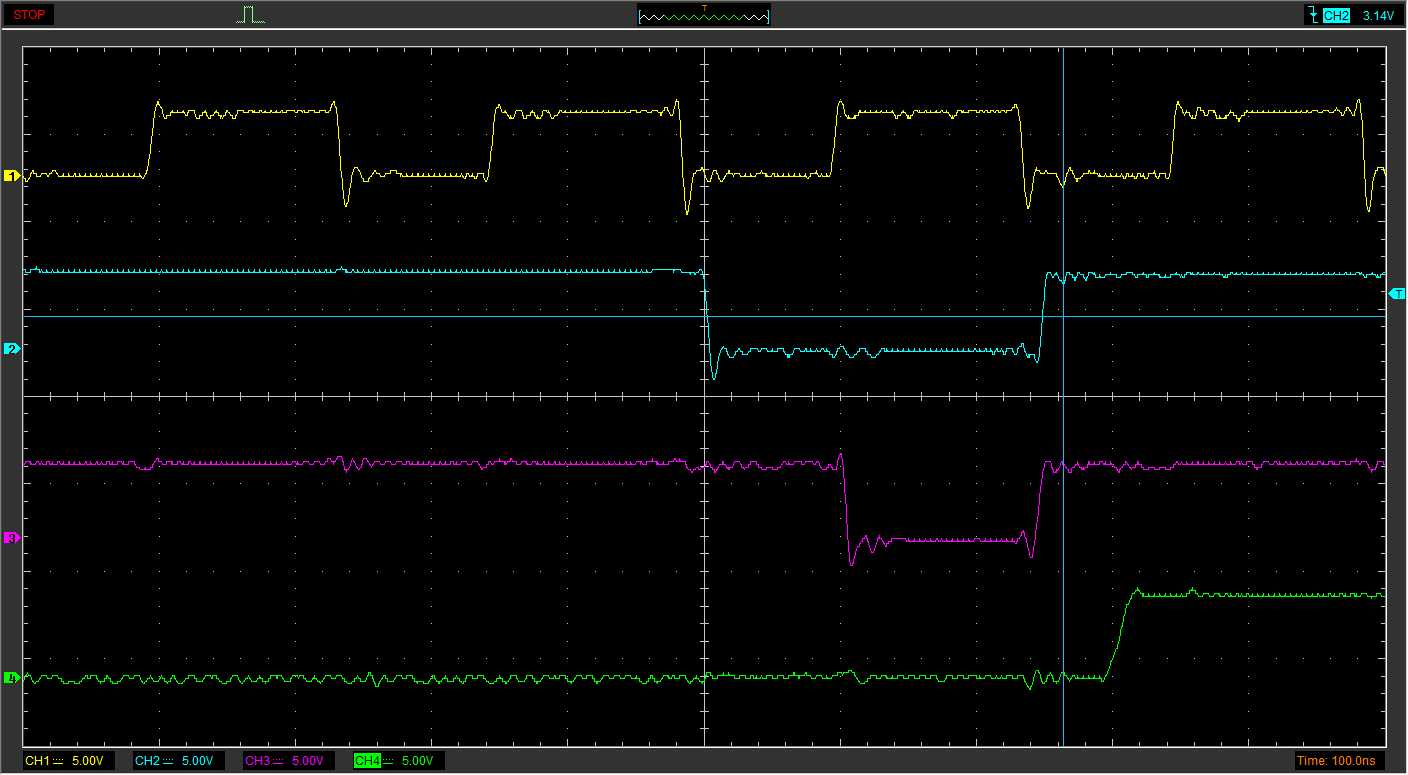The height and width of the screenshot is (775, 1408).
Task: Click the orange T trigger position marker in overview
Action: [704, 8]
